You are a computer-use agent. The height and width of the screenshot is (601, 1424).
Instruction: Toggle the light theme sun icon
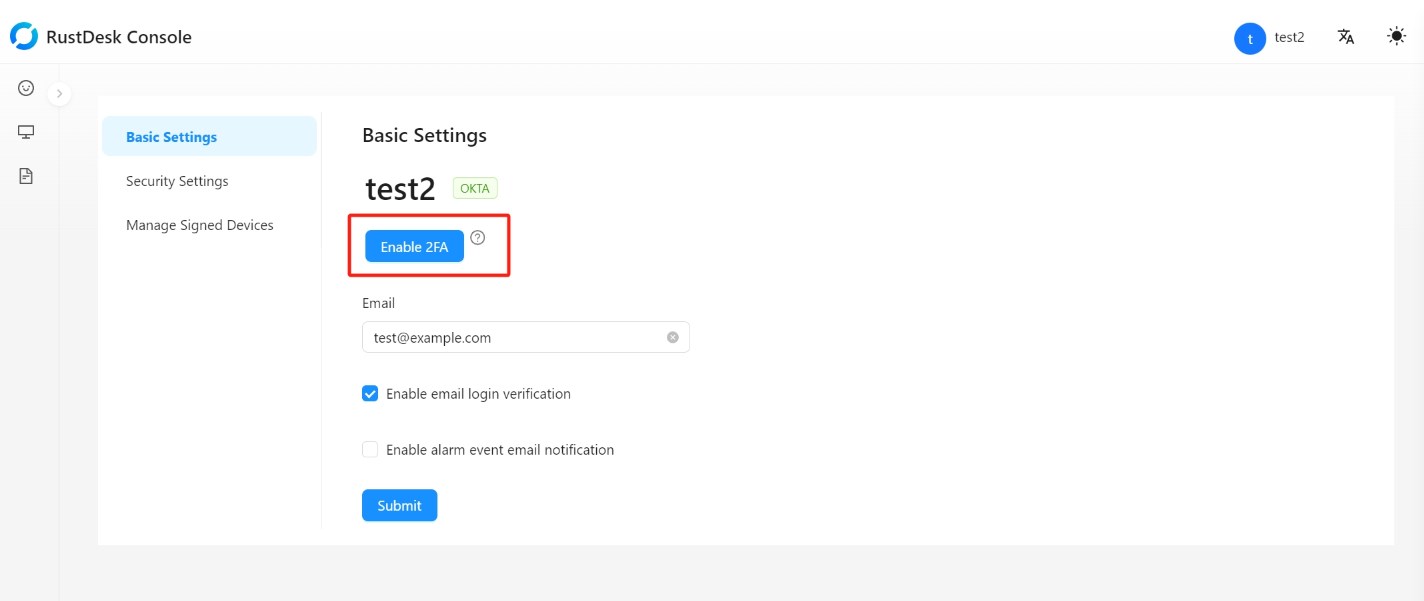[x=1396, y=36]
